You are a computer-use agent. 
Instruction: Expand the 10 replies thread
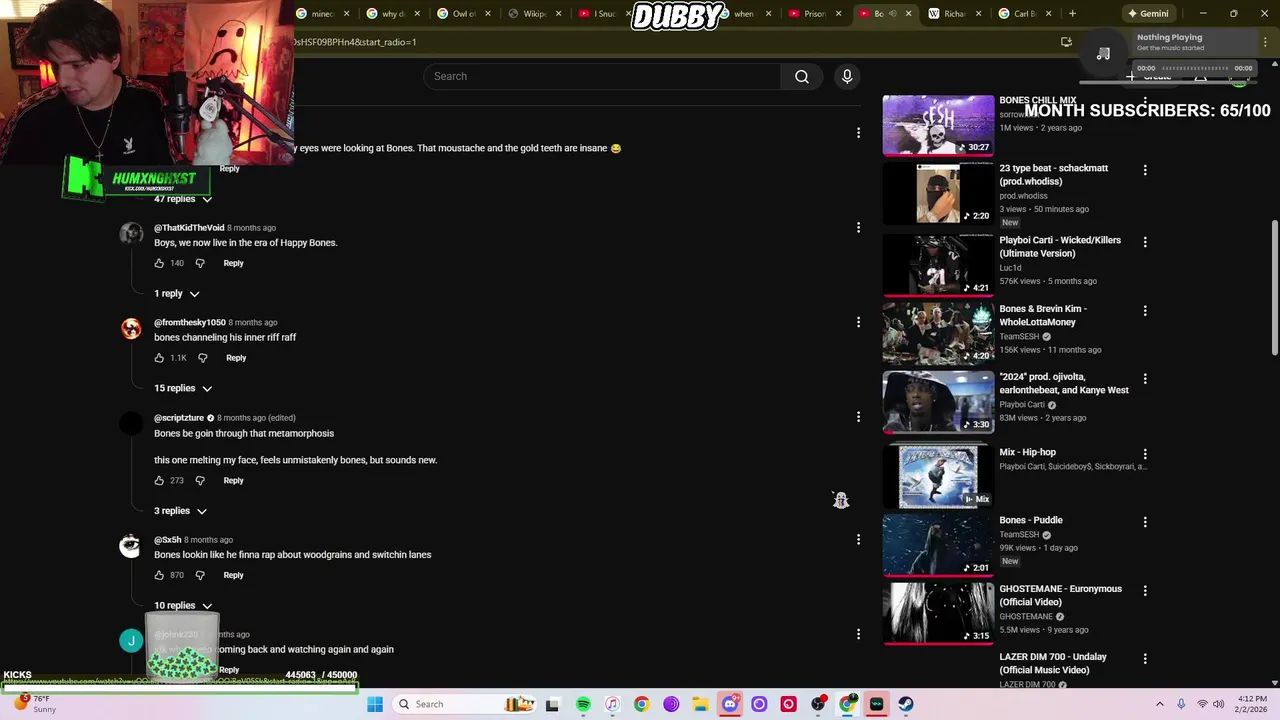[183, 605]
